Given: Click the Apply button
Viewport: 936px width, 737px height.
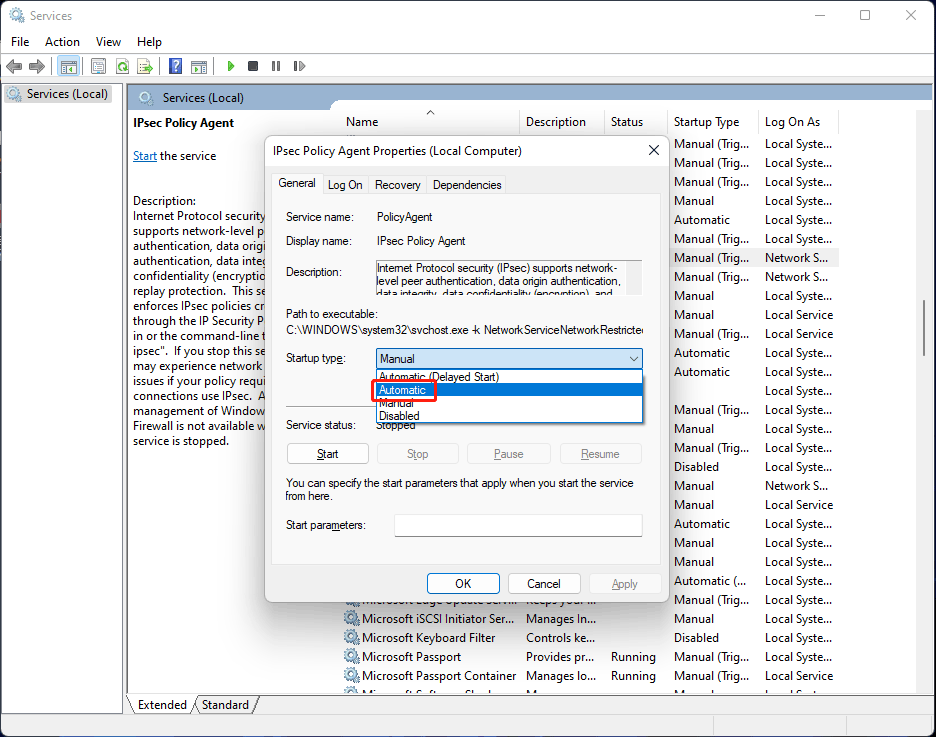Looking at the screenshot, I should (625, 584).
